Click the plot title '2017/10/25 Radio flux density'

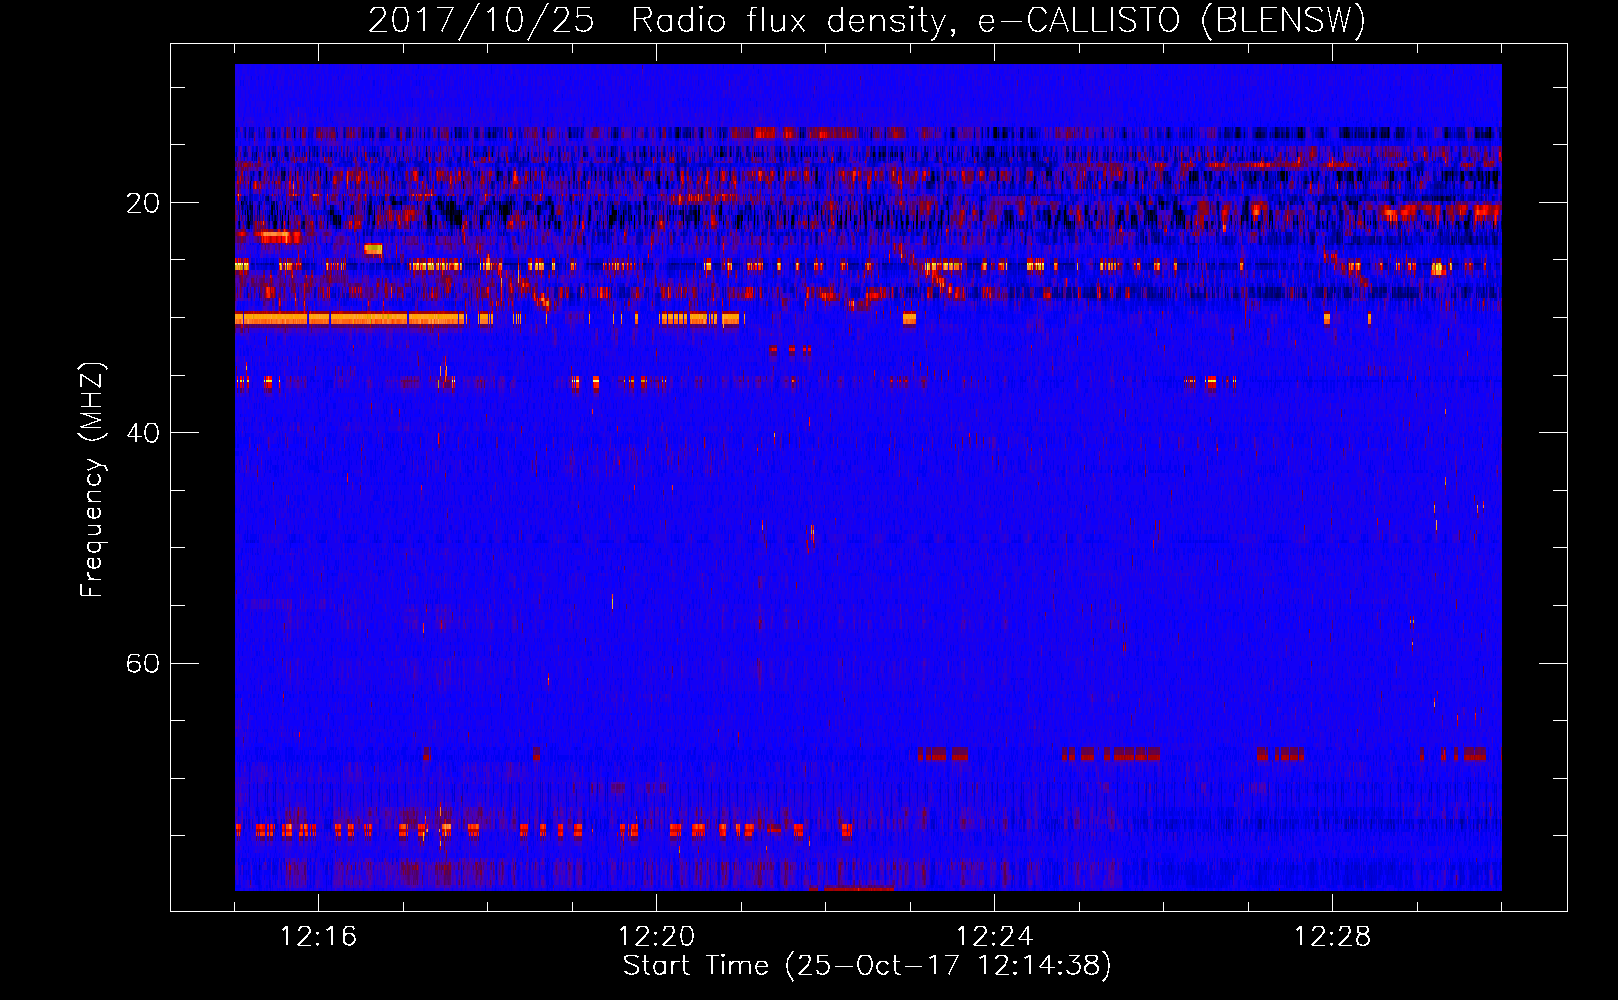pyautogui.click(x=866, y=21)
